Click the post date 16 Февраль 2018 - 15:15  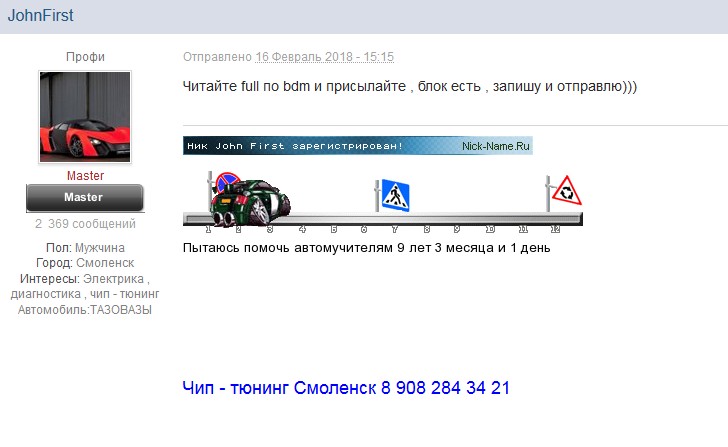(x=324, y=57)
